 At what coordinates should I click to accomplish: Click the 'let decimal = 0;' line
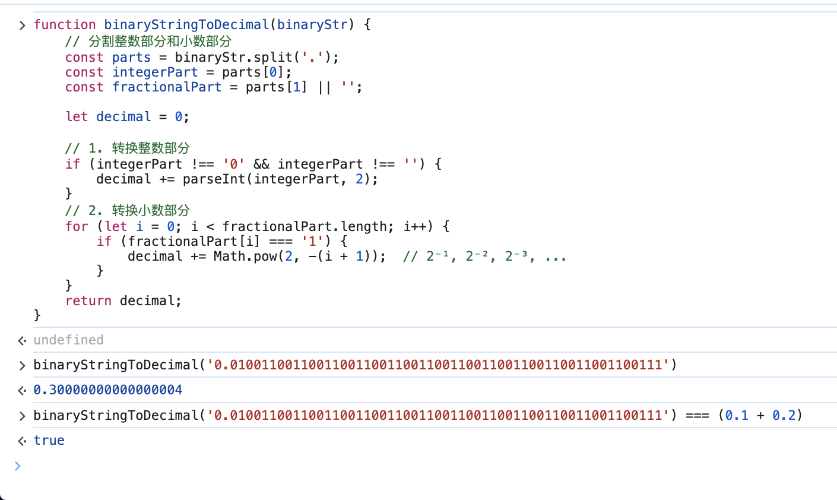pyautogui.click(x=127, y=117)
